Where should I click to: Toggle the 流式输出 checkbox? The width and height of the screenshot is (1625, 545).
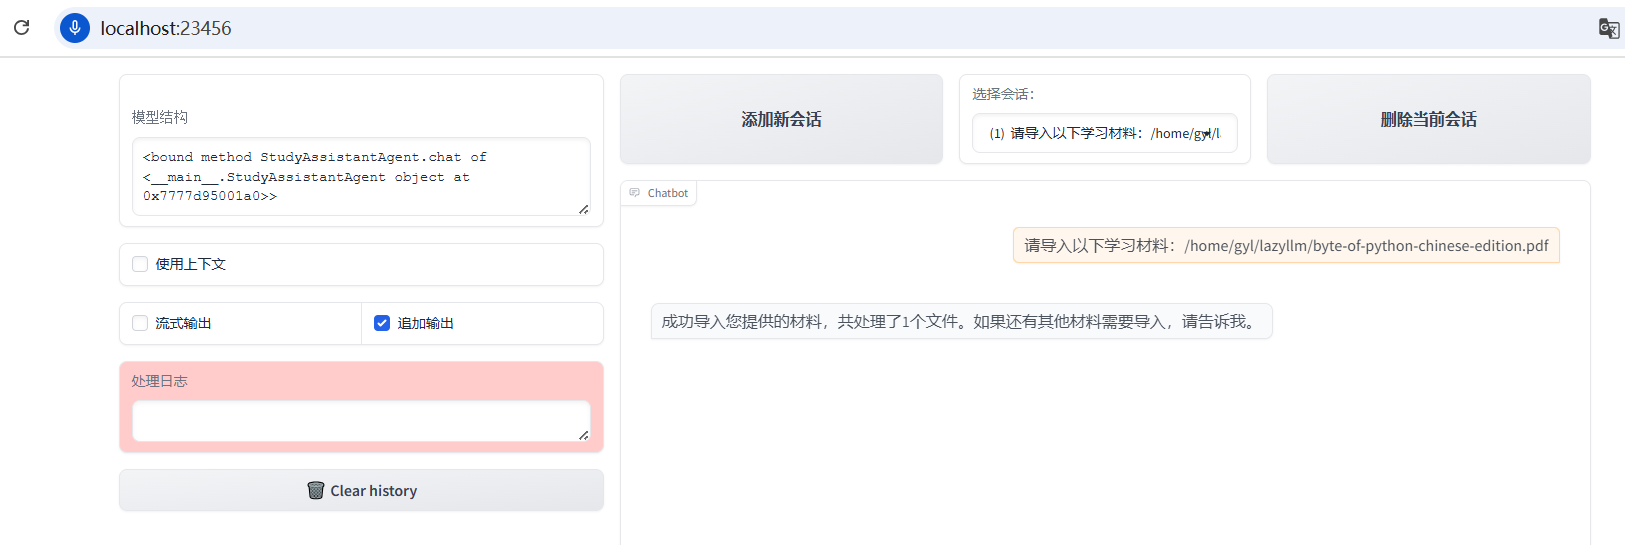click(140, 323)
